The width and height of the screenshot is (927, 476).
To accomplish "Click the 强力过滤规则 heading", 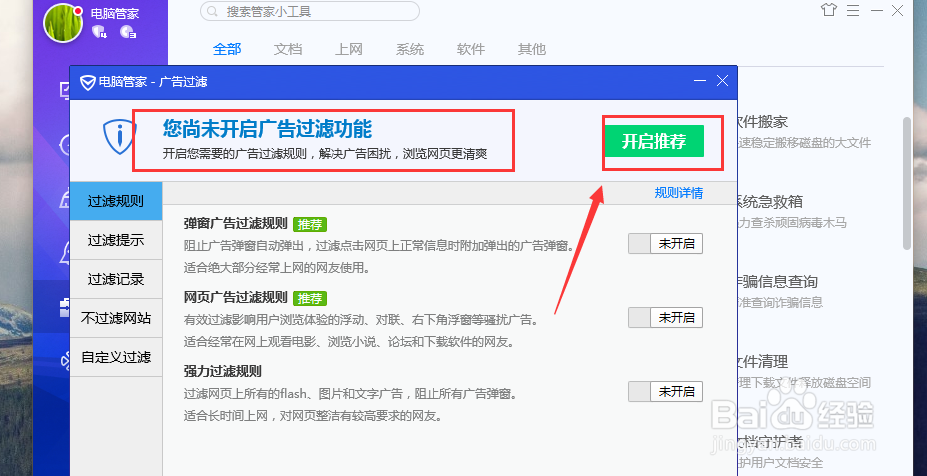I will coord(222,371).
